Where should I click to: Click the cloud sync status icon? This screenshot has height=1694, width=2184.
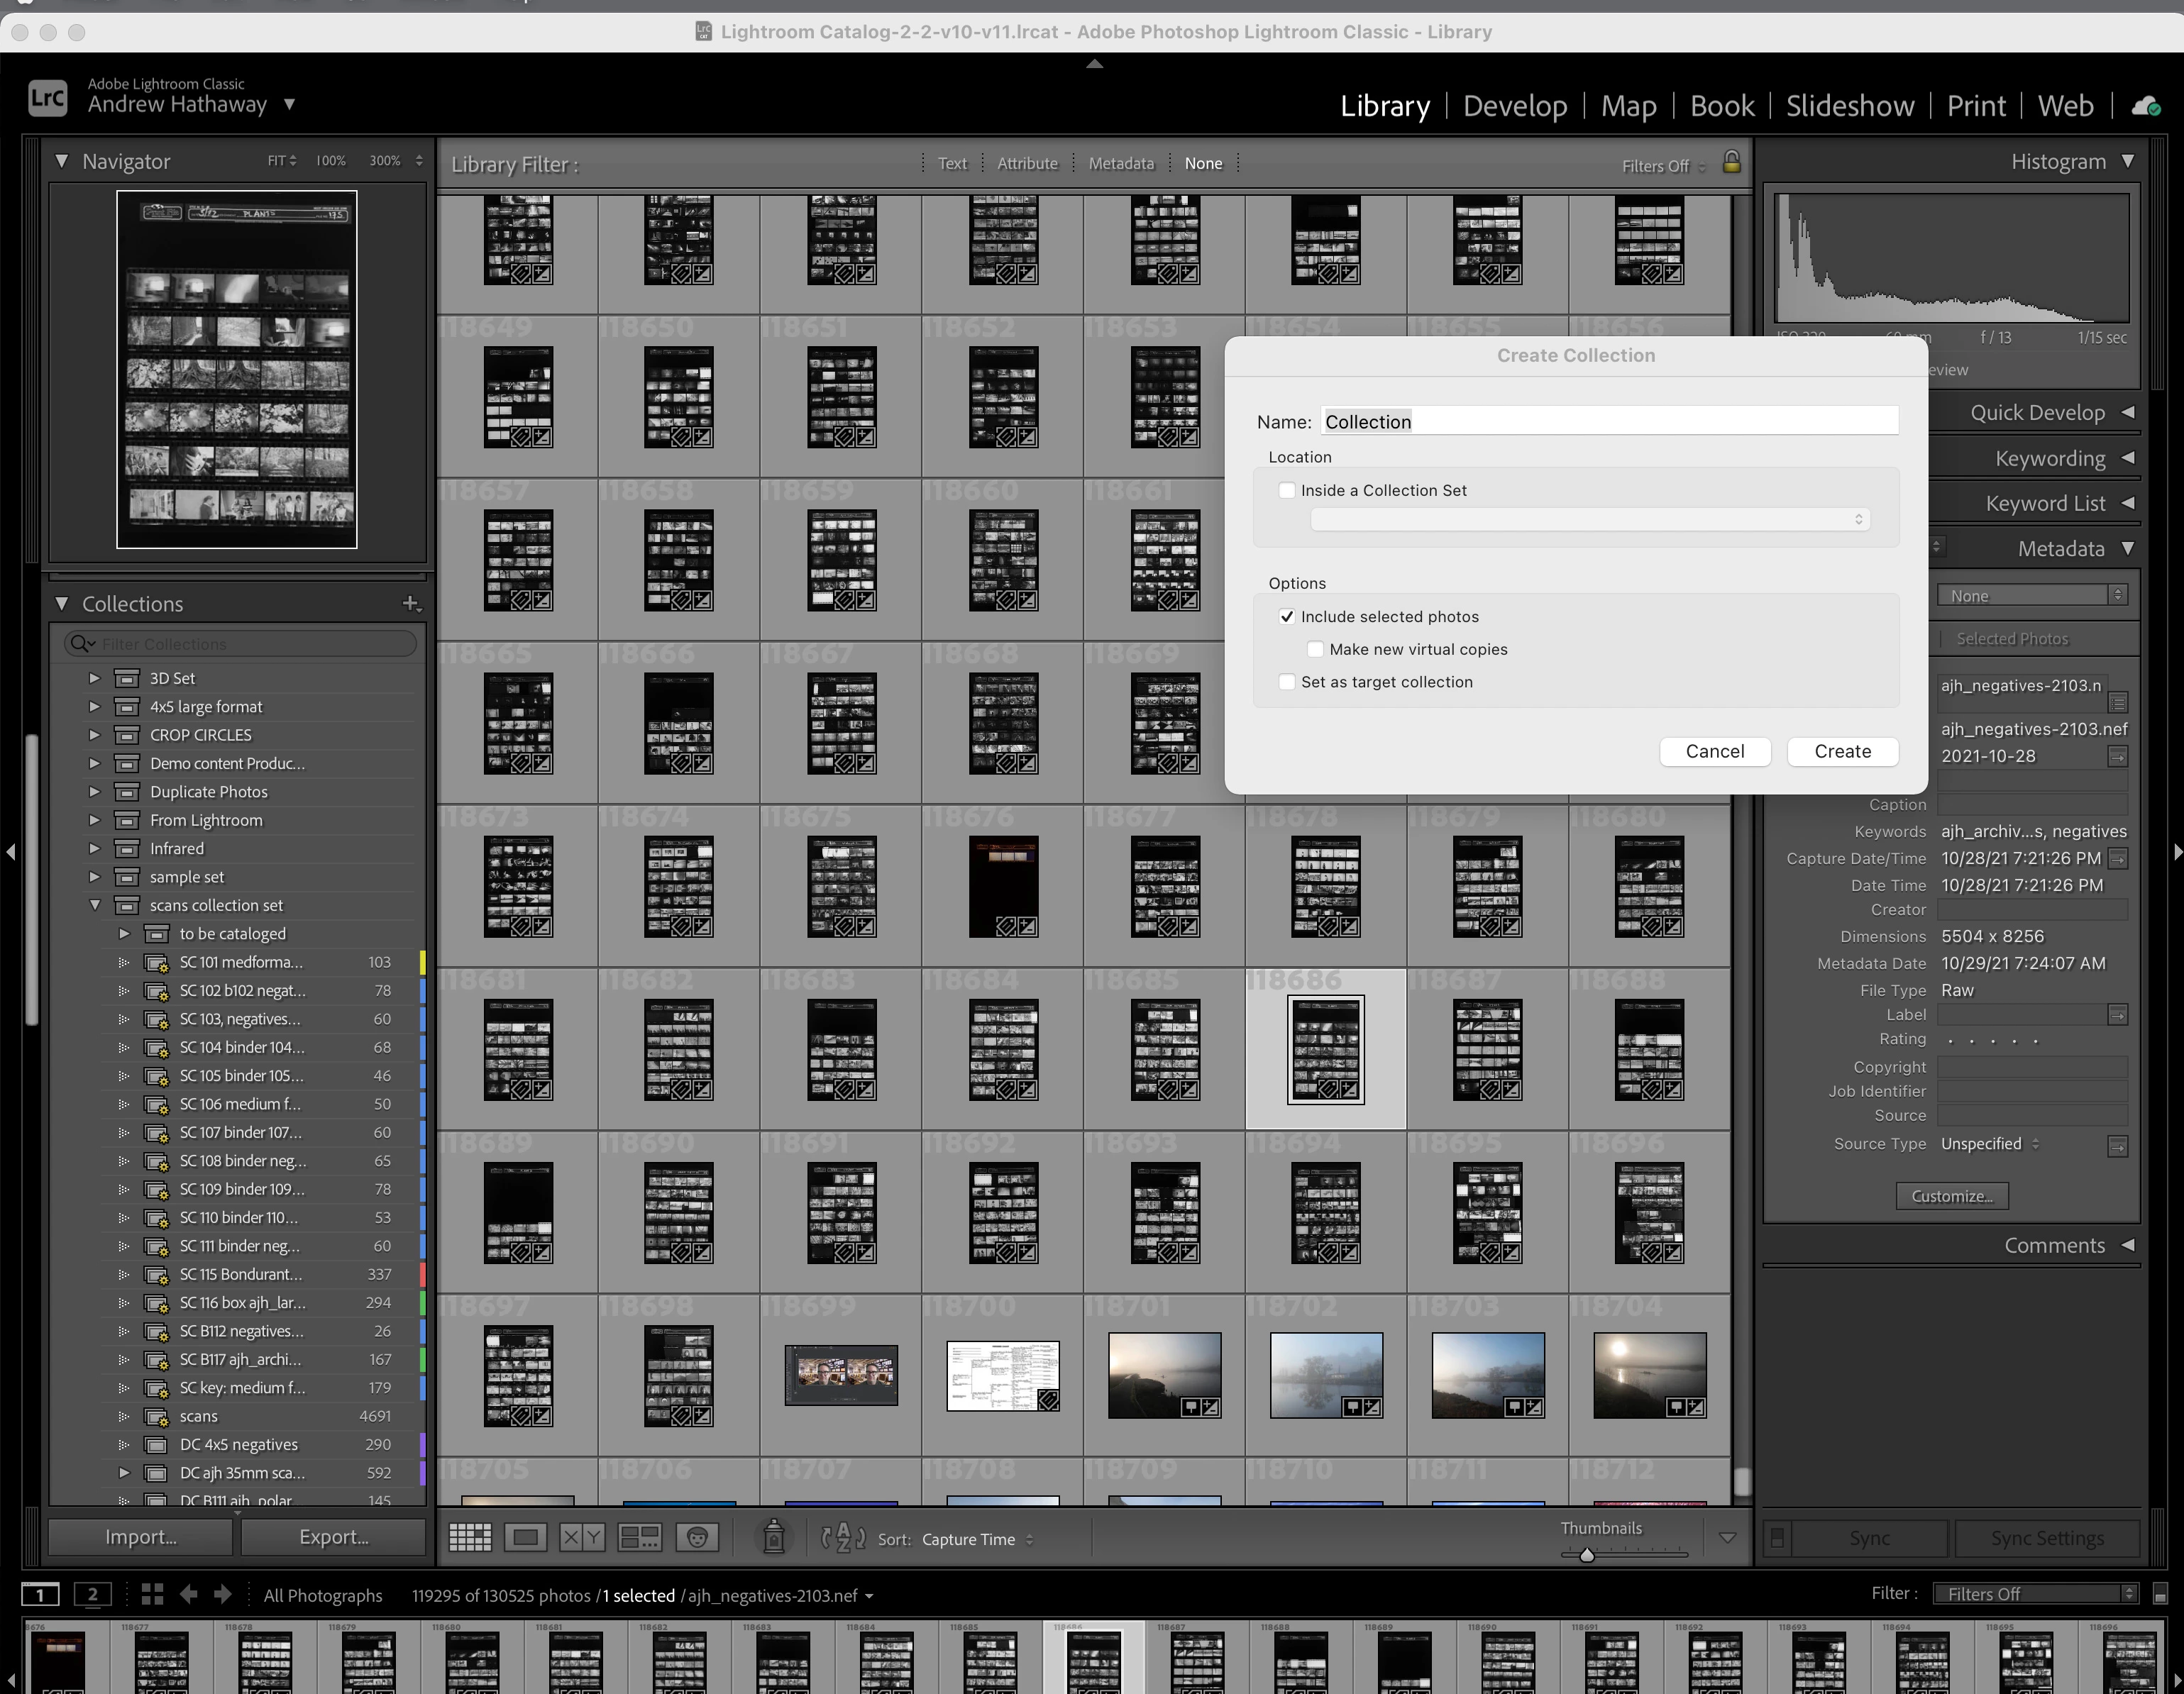[x=2145, y=107]
